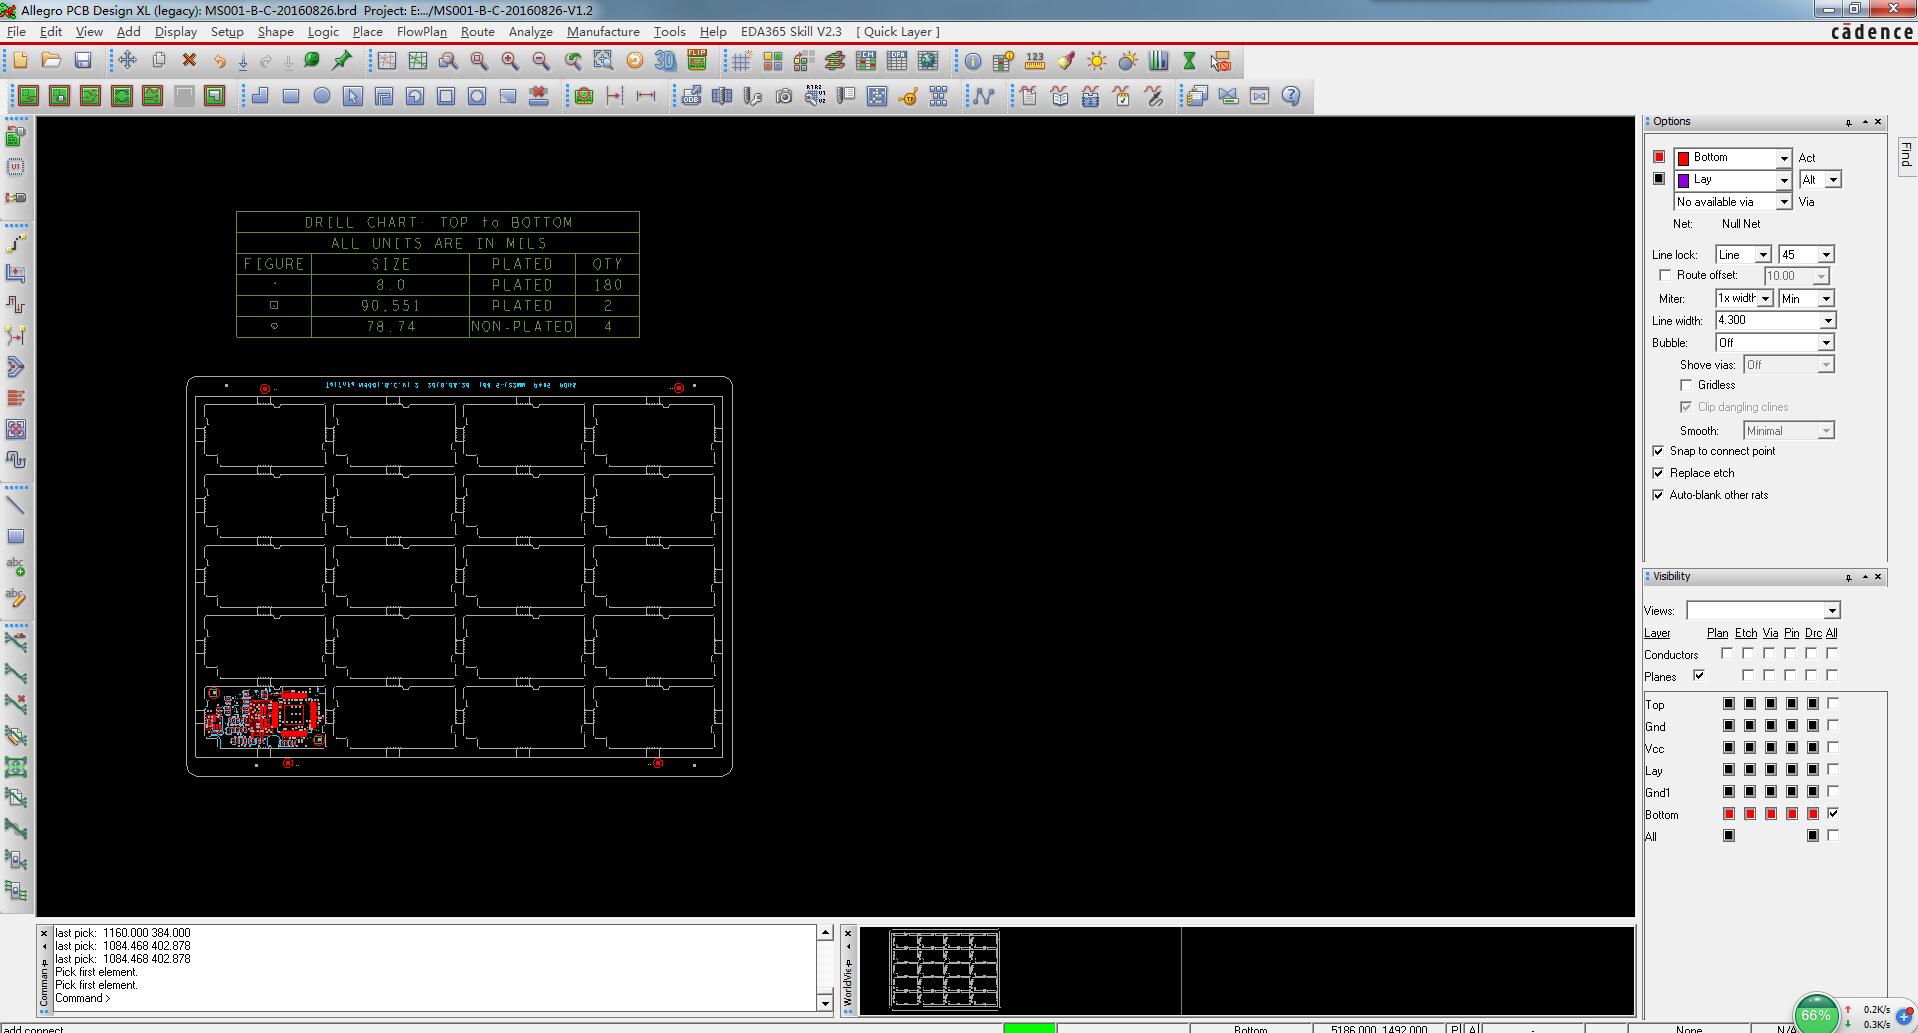Click the Pin column header link
This screenshot has height=1033, width=1918.
click(1791, 633)
